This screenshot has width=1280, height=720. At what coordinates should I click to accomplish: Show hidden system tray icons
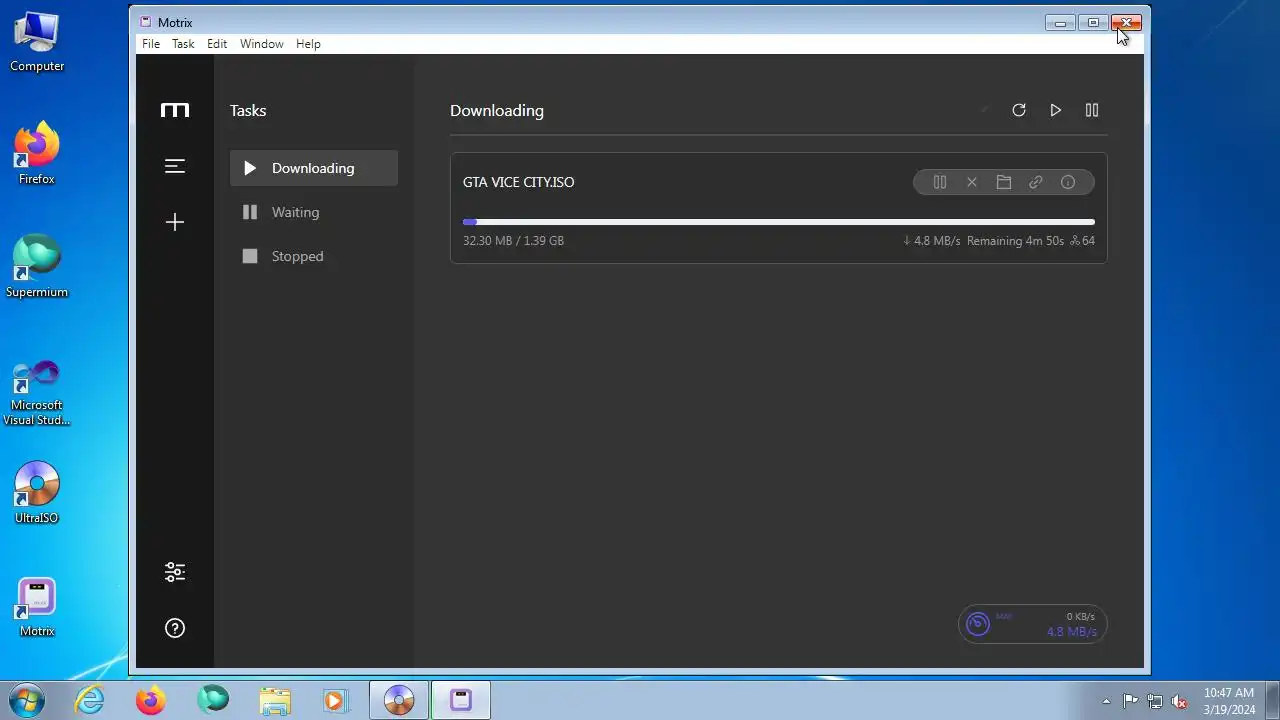pyautogui.click(x=1106, y=701)
